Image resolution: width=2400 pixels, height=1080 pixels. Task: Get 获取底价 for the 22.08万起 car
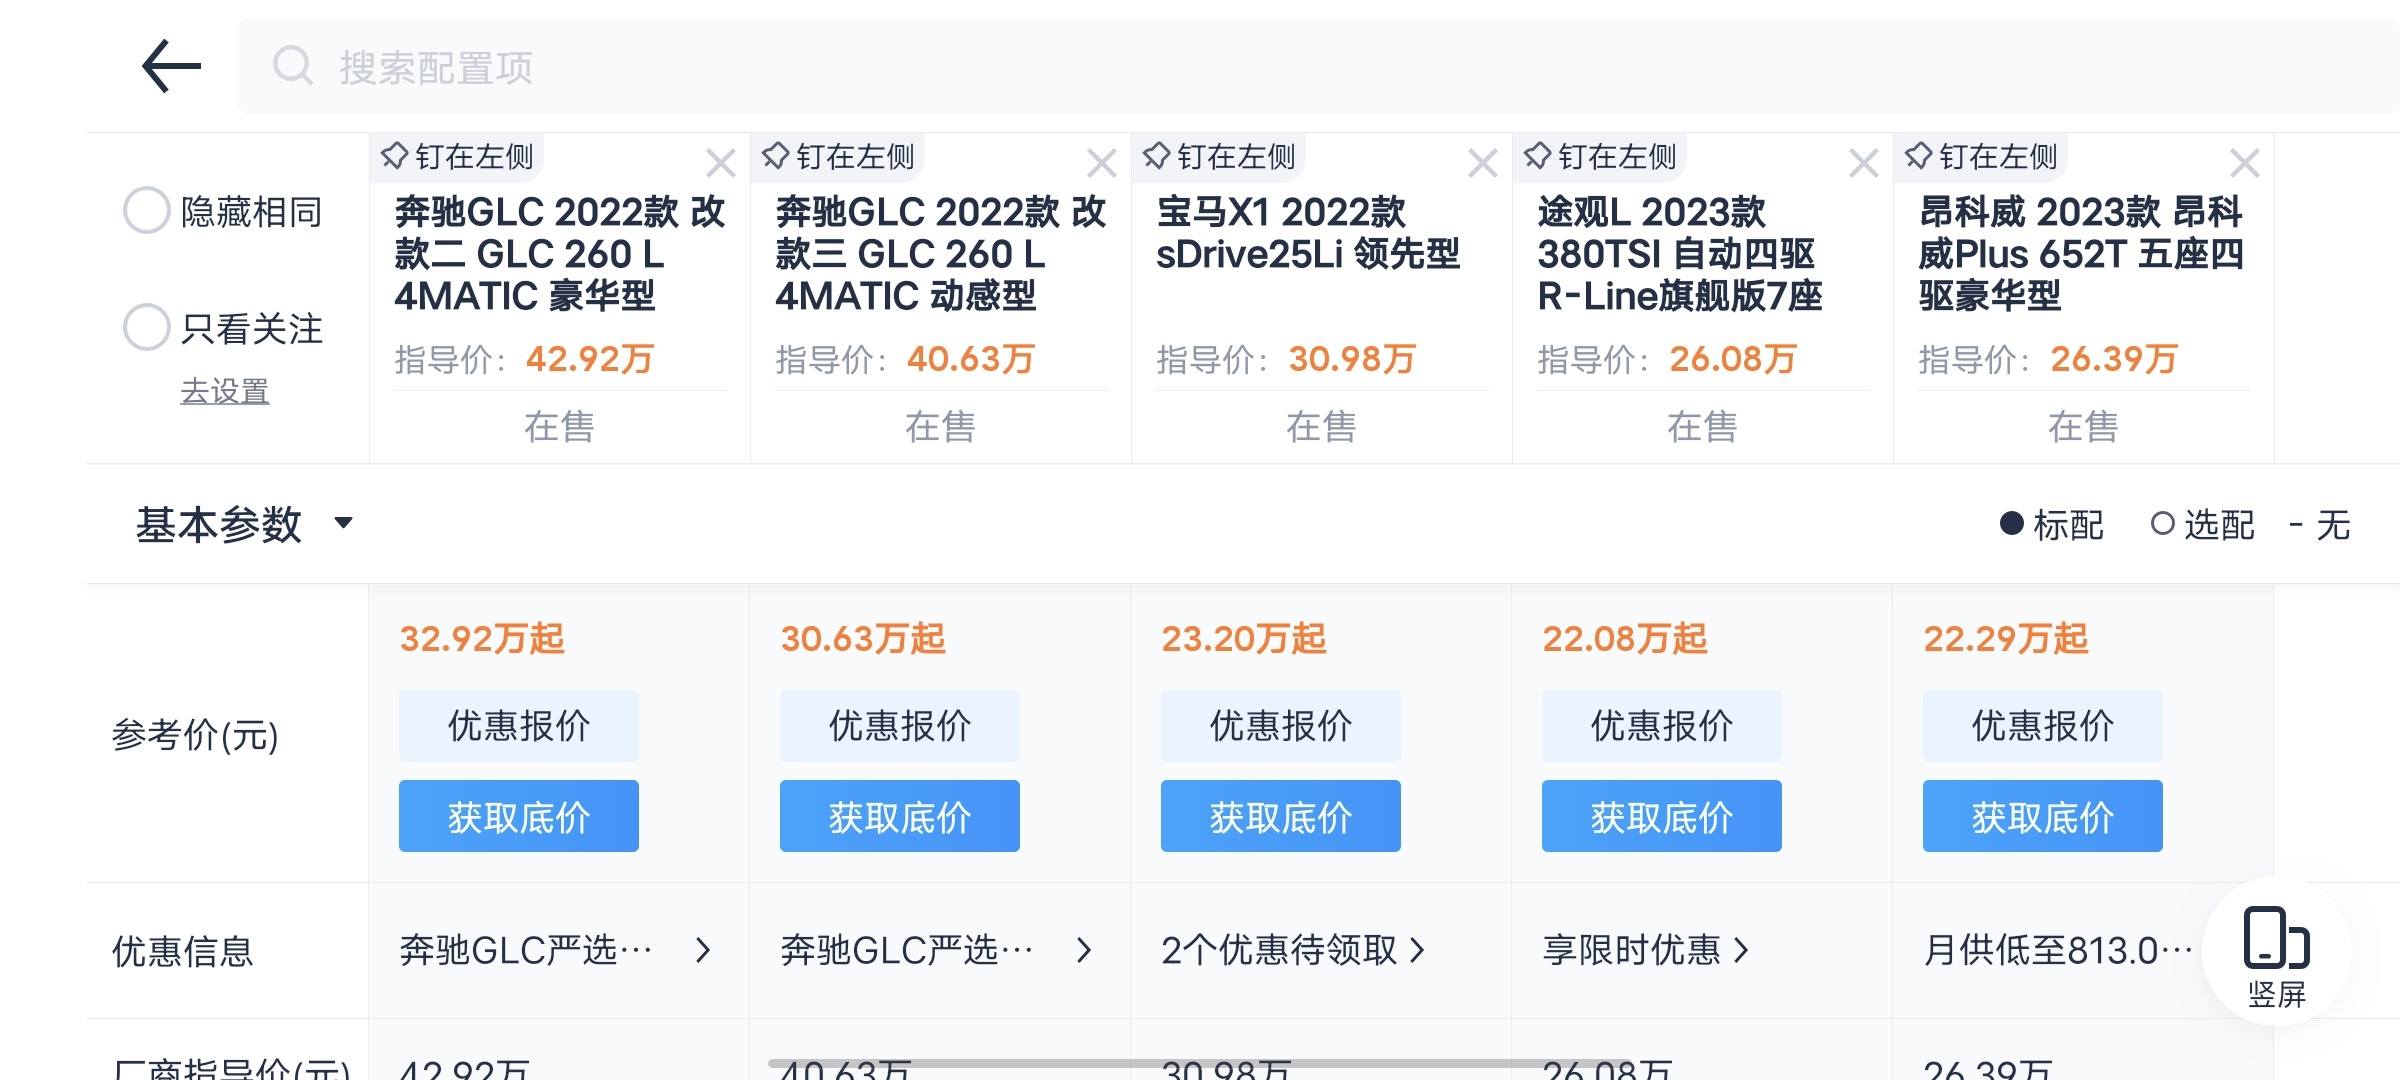pyautogui.click(x=1662, y=816)
